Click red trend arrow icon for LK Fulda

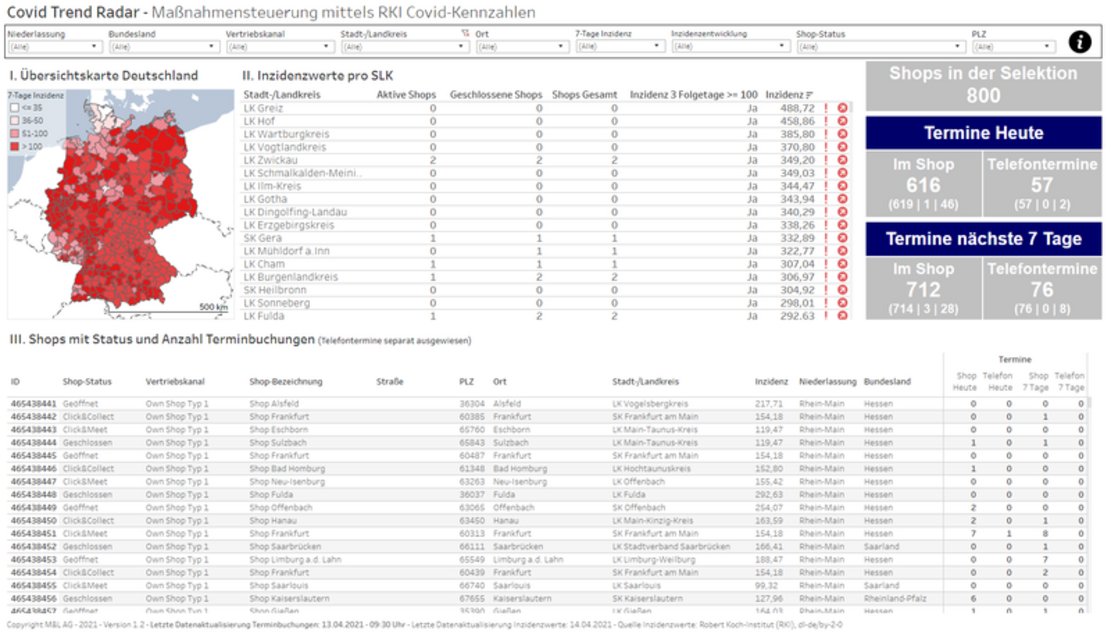(x=842, y=316)
